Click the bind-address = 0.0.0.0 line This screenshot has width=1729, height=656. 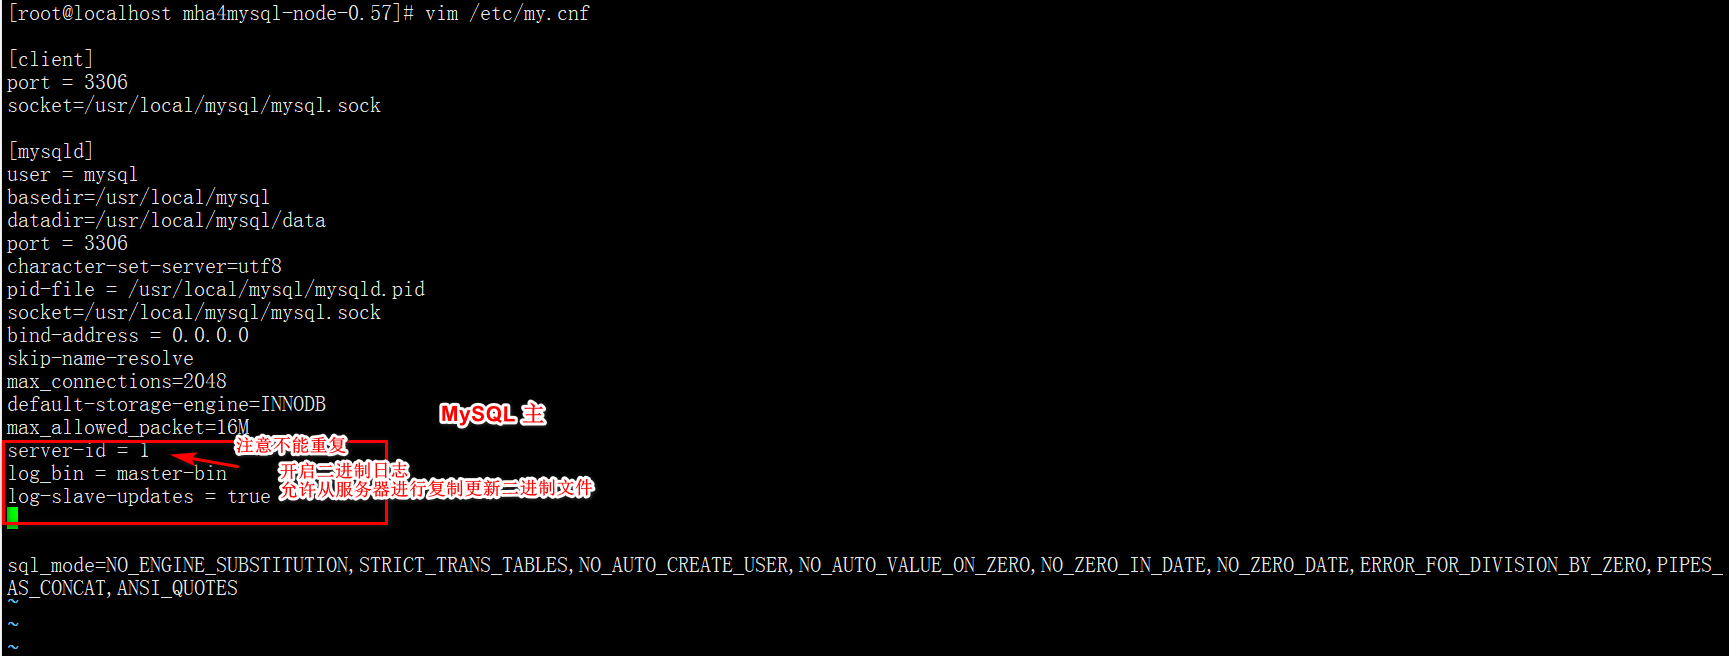point(128,336)
